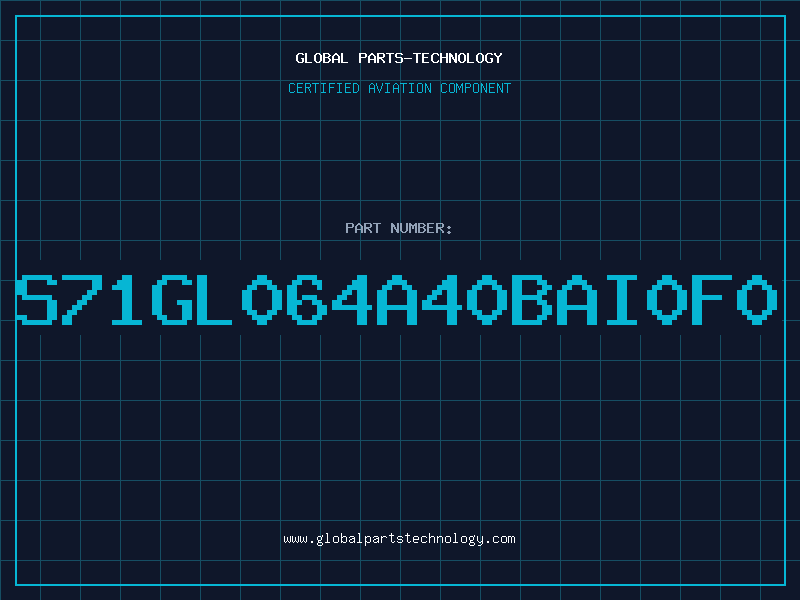Viewport: 800px width, 600px height.
Task: Click the PART NUMBER: label
Action: click(x=399, y=228)
